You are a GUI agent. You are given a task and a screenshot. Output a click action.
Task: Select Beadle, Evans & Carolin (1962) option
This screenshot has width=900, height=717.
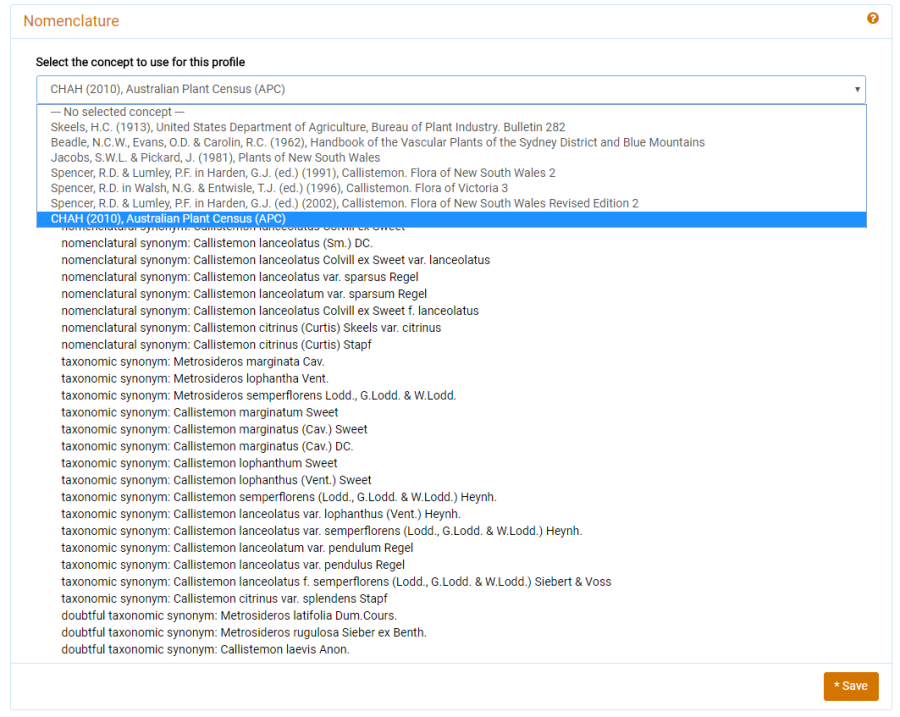coord(377,142)
